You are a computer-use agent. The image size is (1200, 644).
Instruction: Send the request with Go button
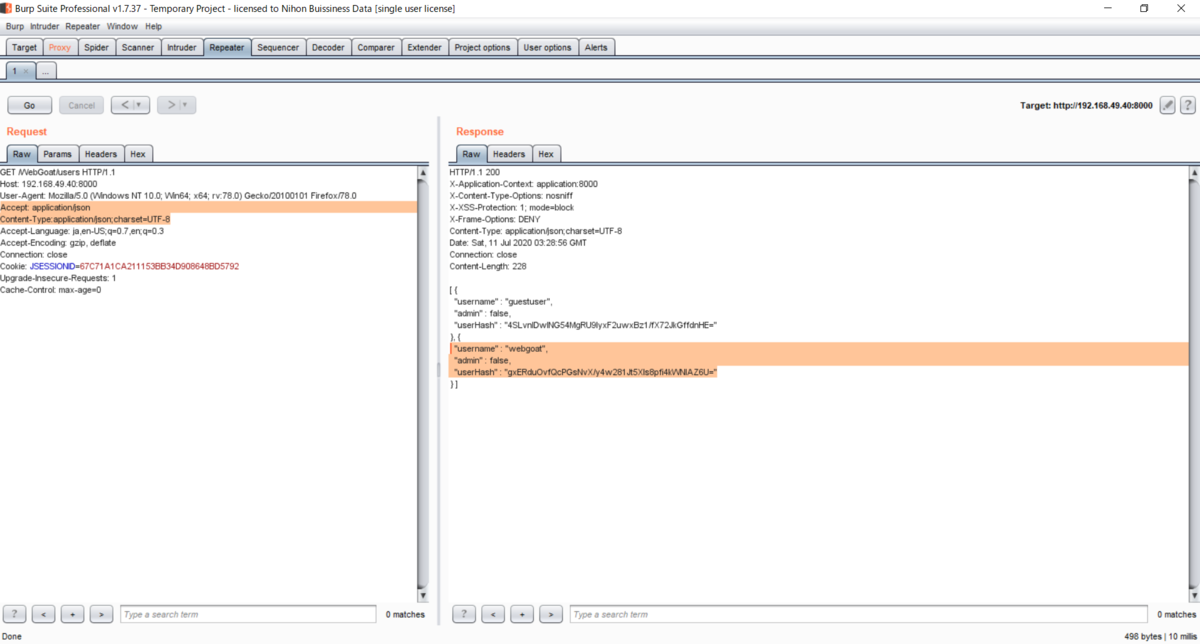[30, 105]
